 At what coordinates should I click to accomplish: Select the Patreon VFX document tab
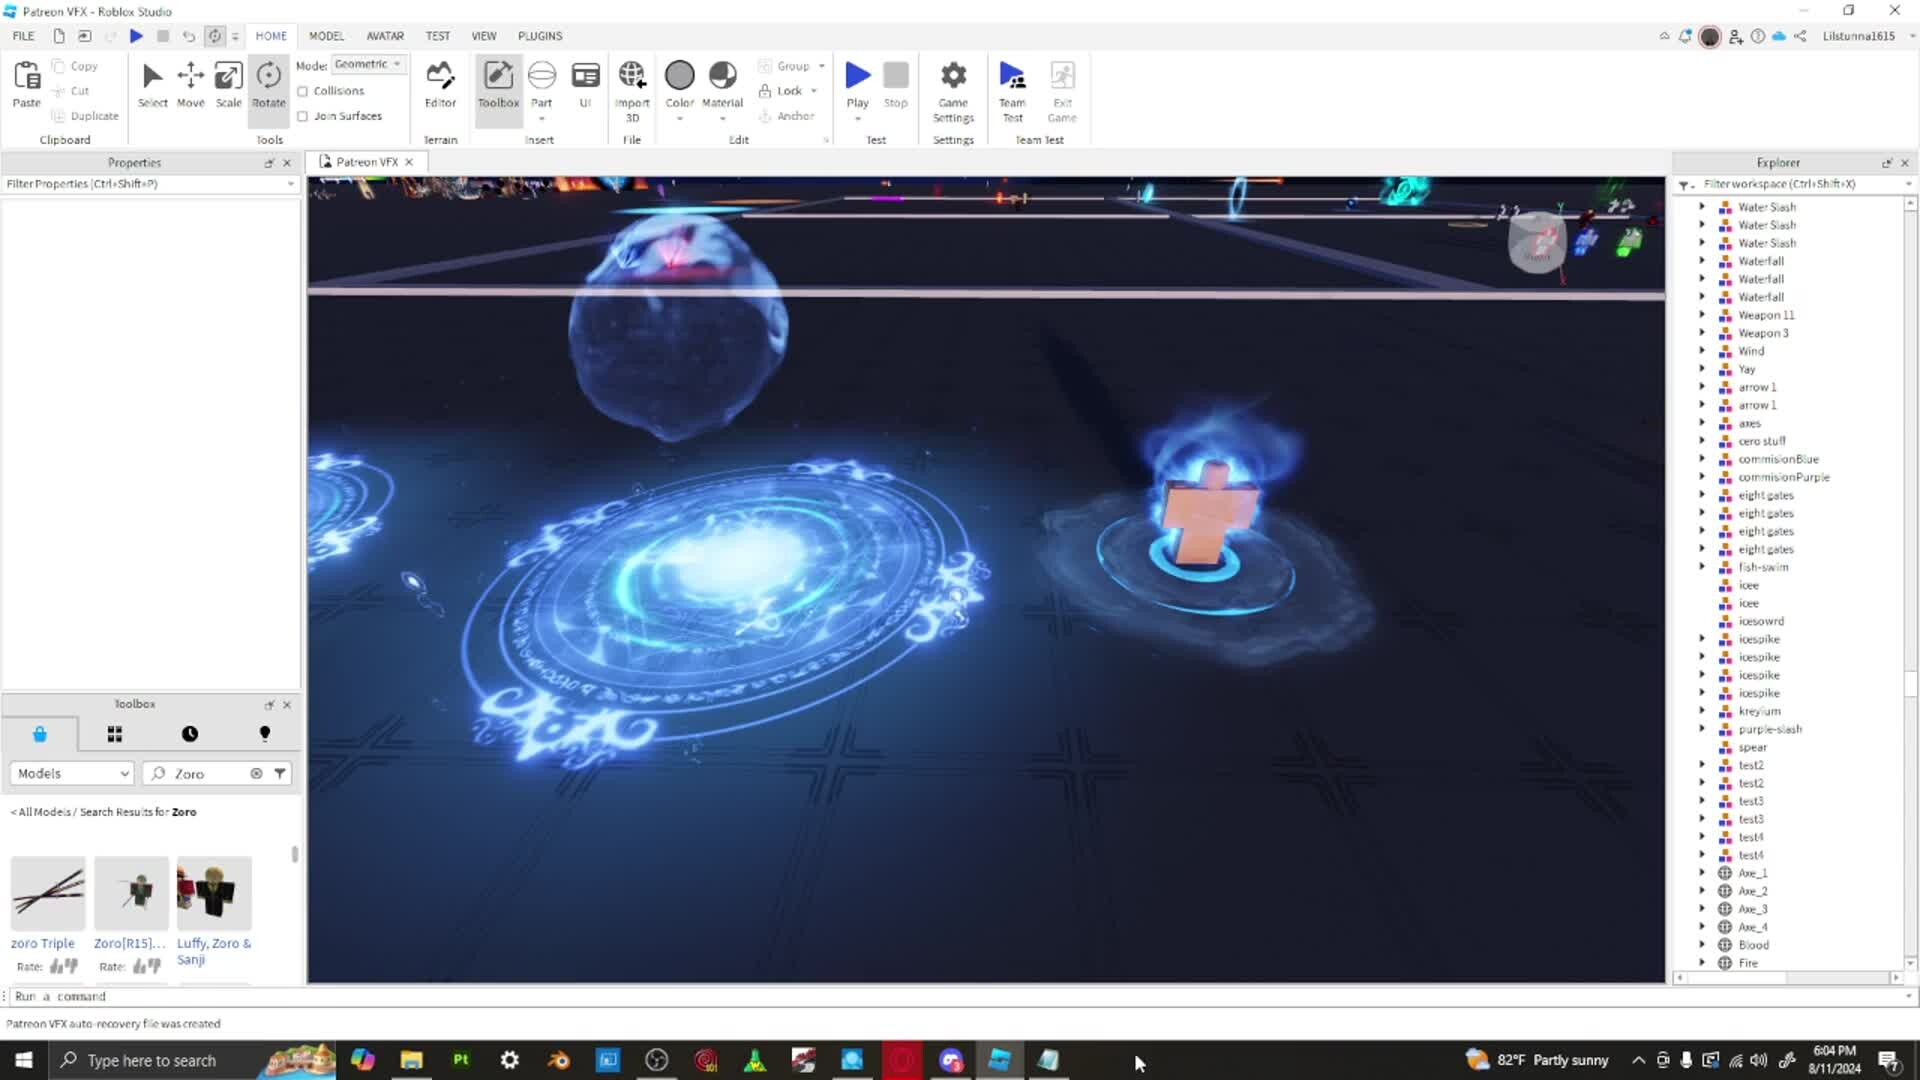coord(366,162)
